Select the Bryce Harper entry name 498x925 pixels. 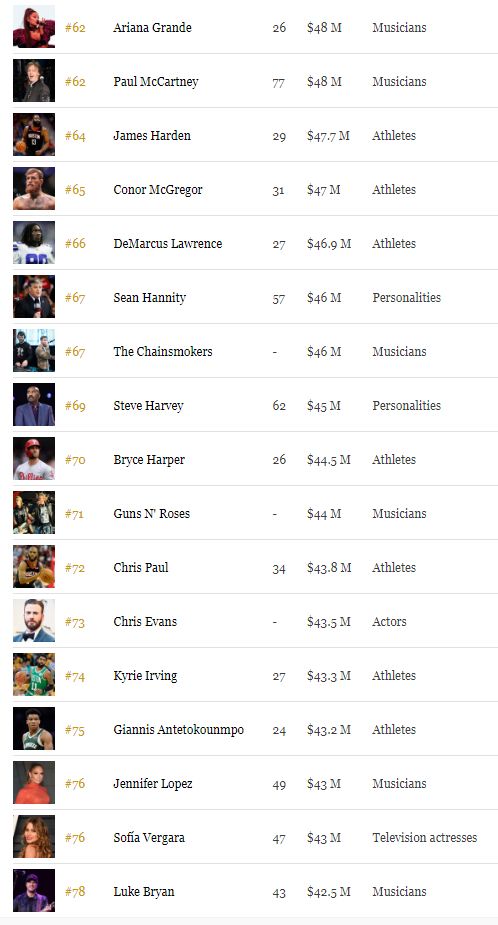click(149, 460)
